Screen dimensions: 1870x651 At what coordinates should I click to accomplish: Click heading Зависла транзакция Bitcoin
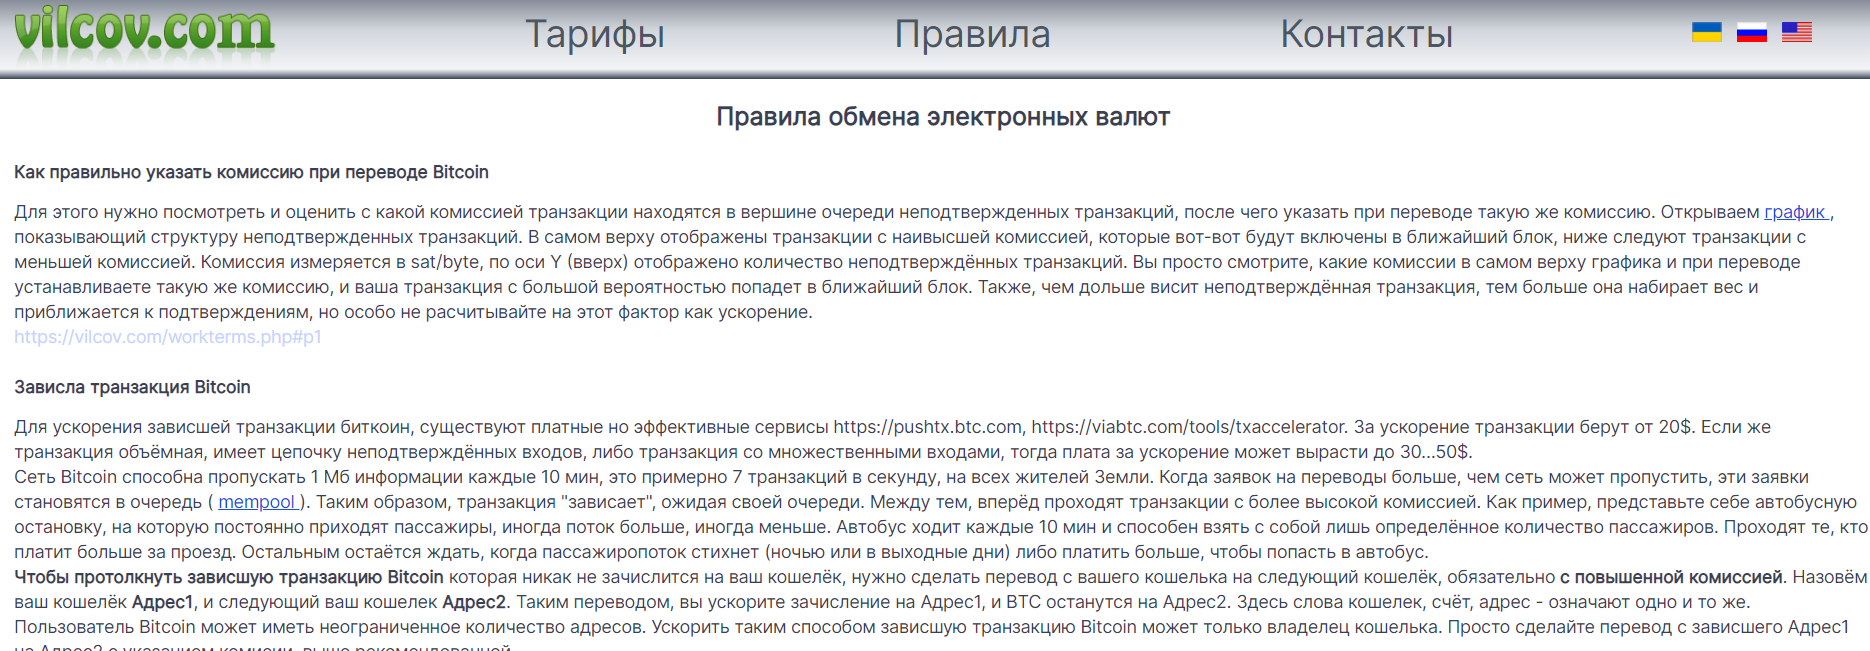pos(132,387)
